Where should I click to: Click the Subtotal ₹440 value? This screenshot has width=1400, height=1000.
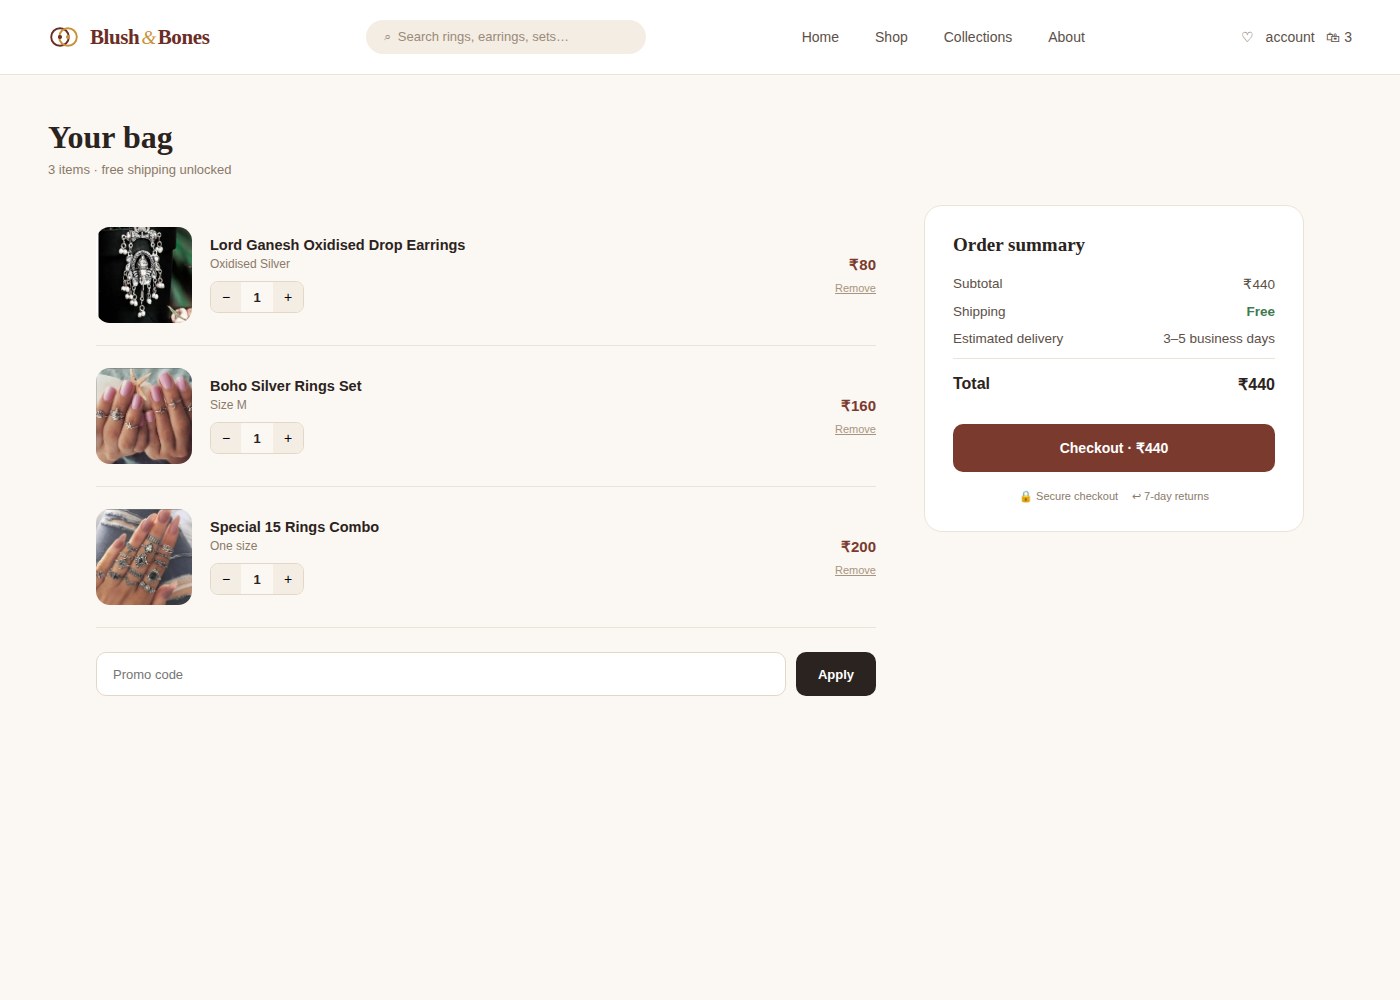[1258, 284]
